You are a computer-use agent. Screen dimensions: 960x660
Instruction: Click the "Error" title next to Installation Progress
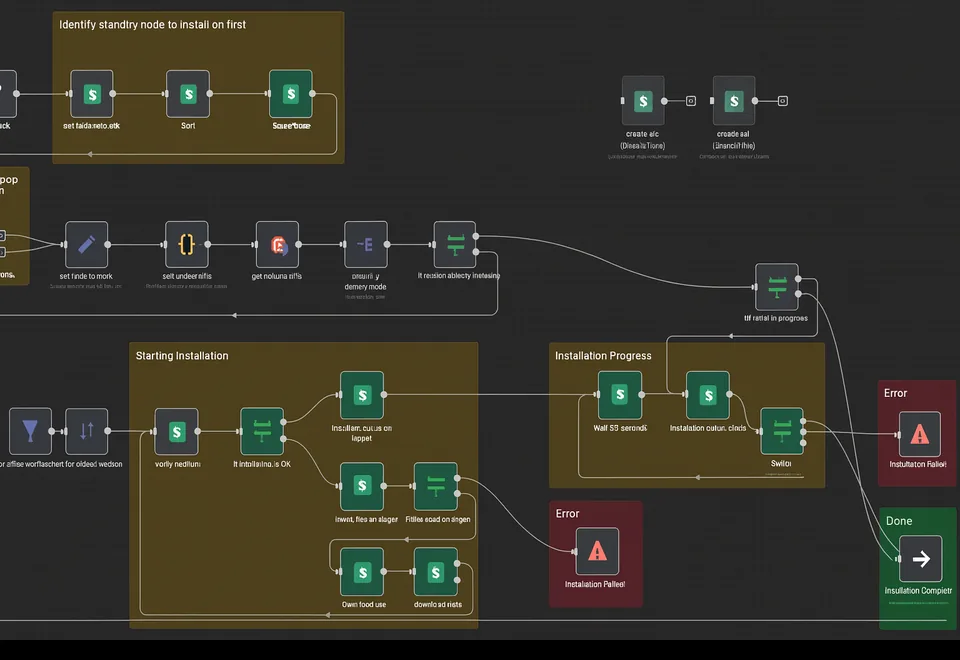click(895, 393)
